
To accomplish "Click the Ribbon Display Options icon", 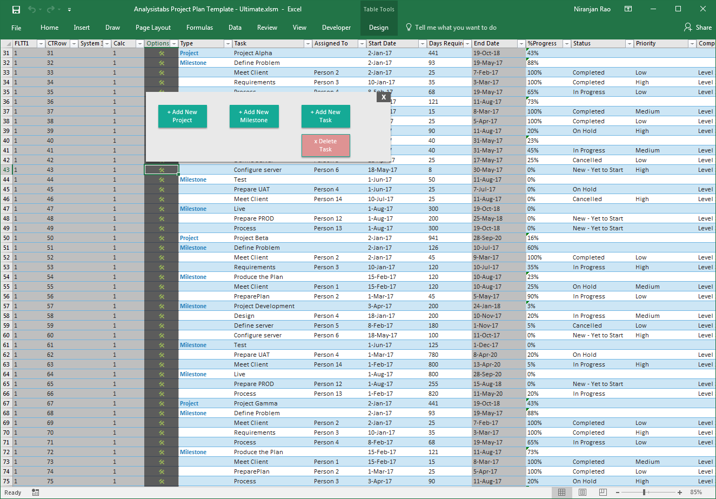I will 628,9.
